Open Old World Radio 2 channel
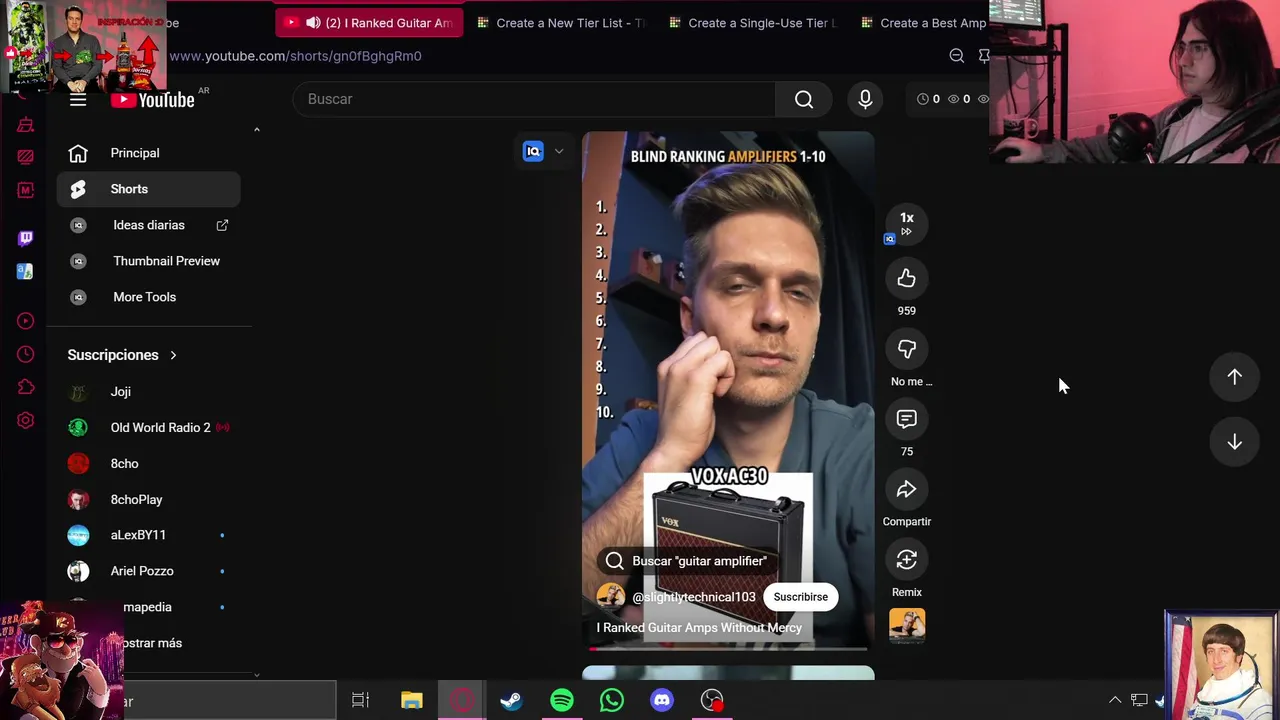Screen dimensions: 1280x720 (x=148, y=428)
